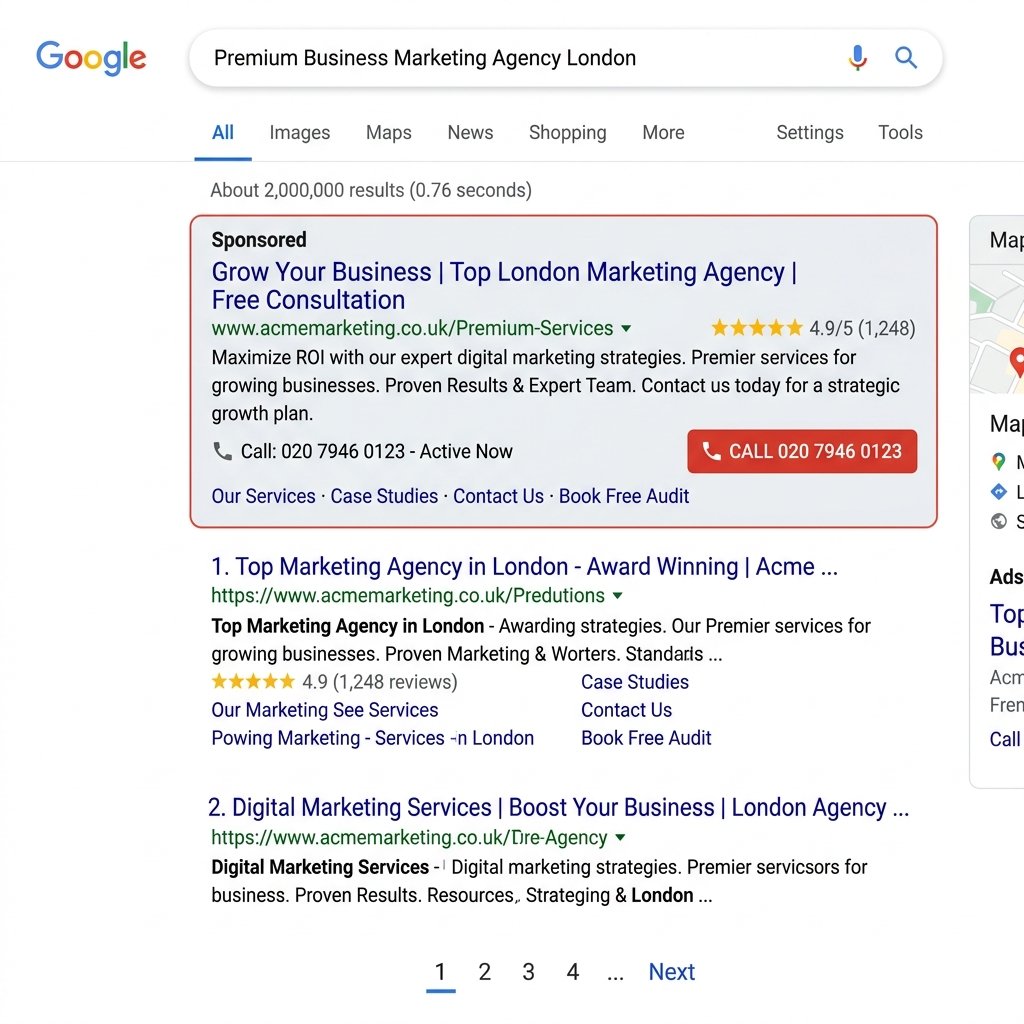Open Settings in search bar menu
The height and width of the screenshot is (1024, 1024).
[810, 133]
